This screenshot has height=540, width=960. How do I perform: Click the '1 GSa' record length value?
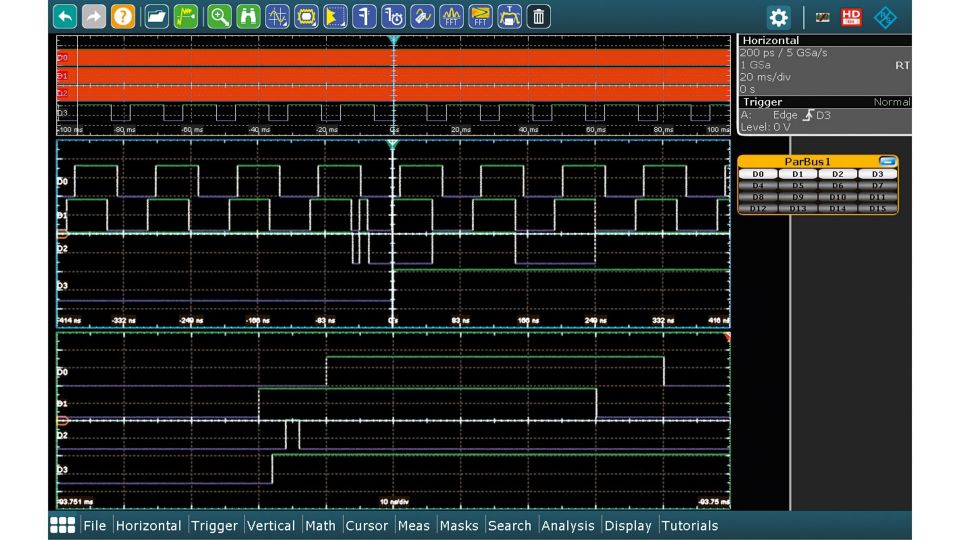pos(755,65)
